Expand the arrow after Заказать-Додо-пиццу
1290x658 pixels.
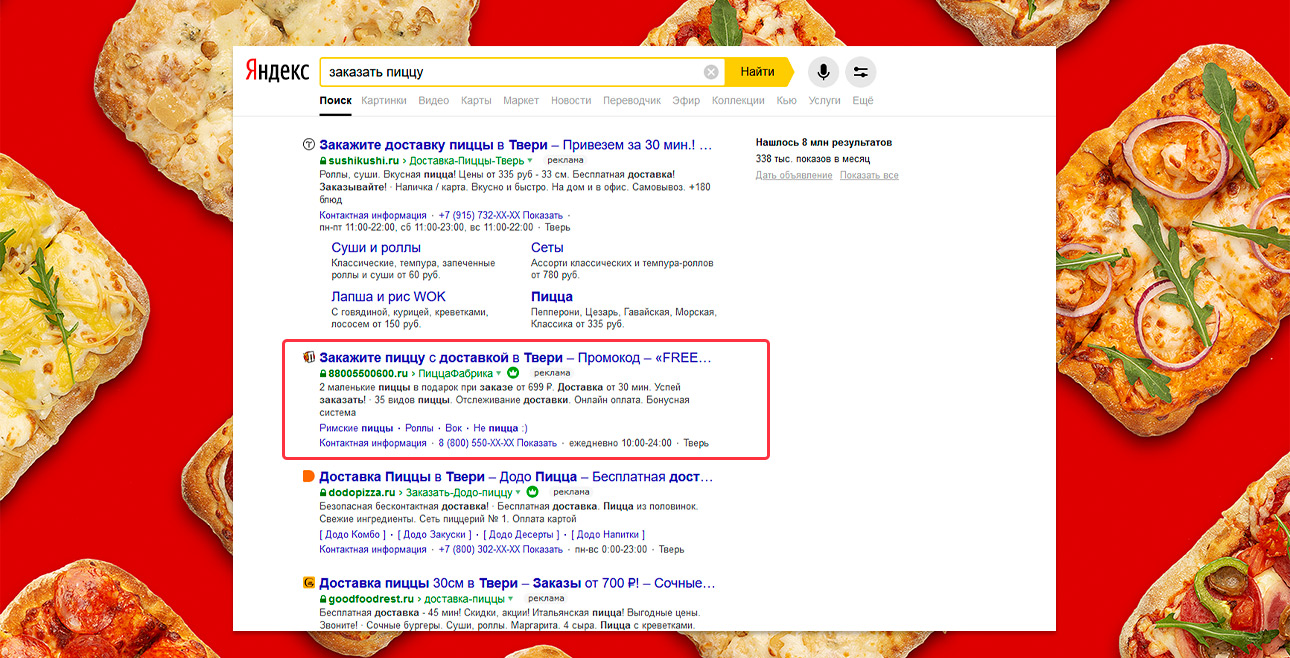point(517,493)
